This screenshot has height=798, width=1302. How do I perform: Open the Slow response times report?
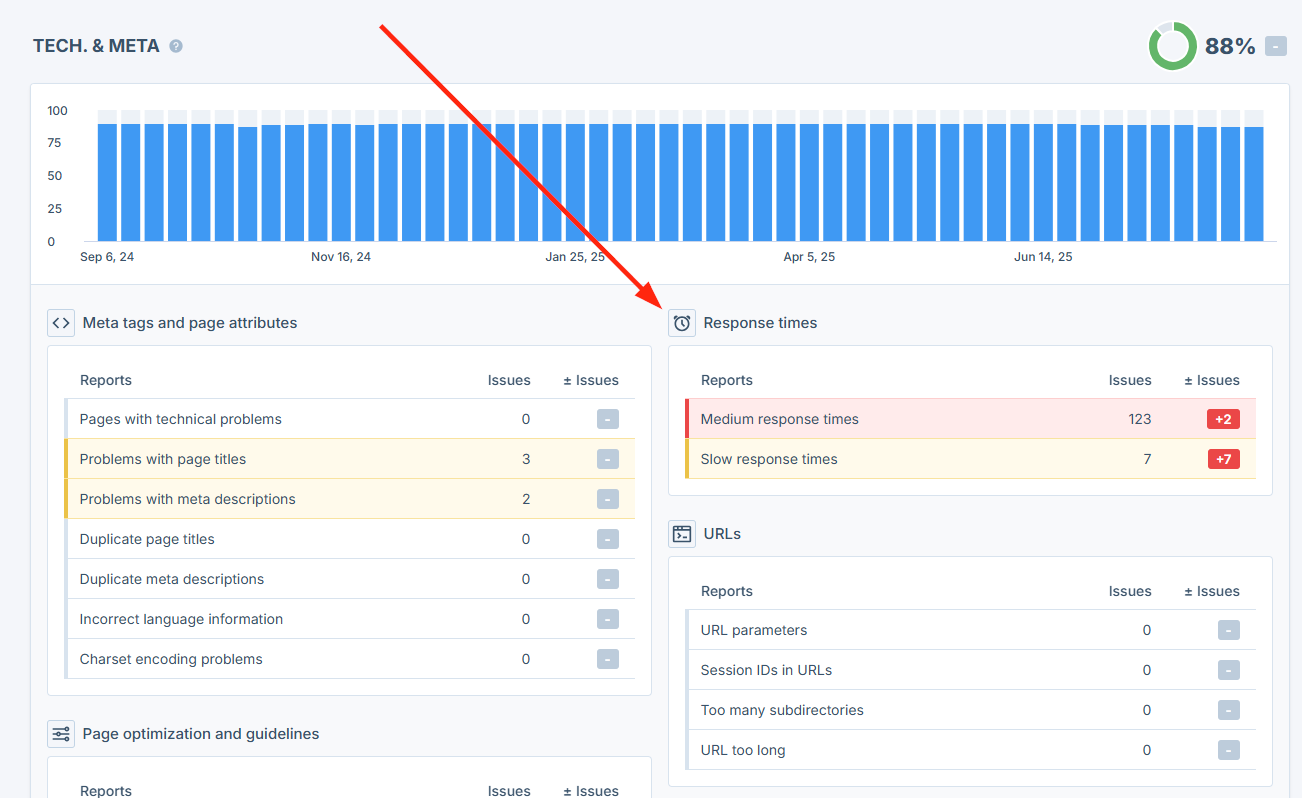[768, 459]
